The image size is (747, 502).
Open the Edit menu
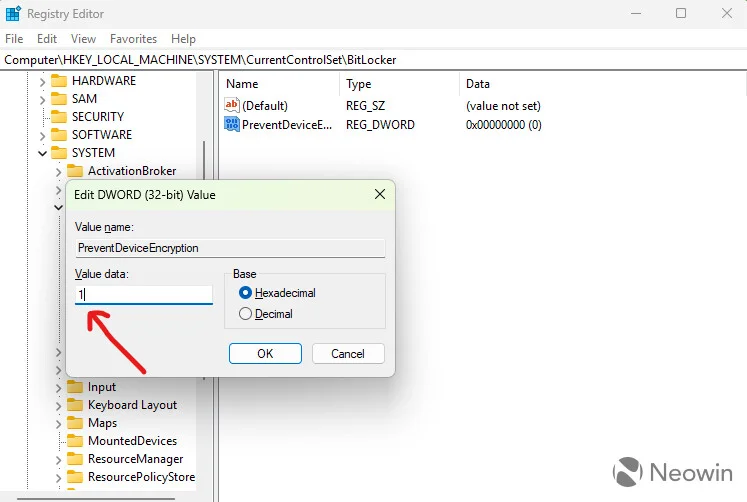coord(47,39)
